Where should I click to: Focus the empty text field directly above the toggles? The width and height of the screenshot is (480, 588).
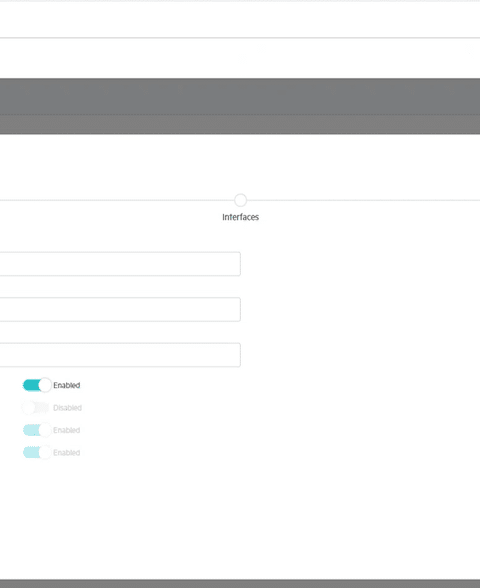pyautogui.click(x=120, y=355)
